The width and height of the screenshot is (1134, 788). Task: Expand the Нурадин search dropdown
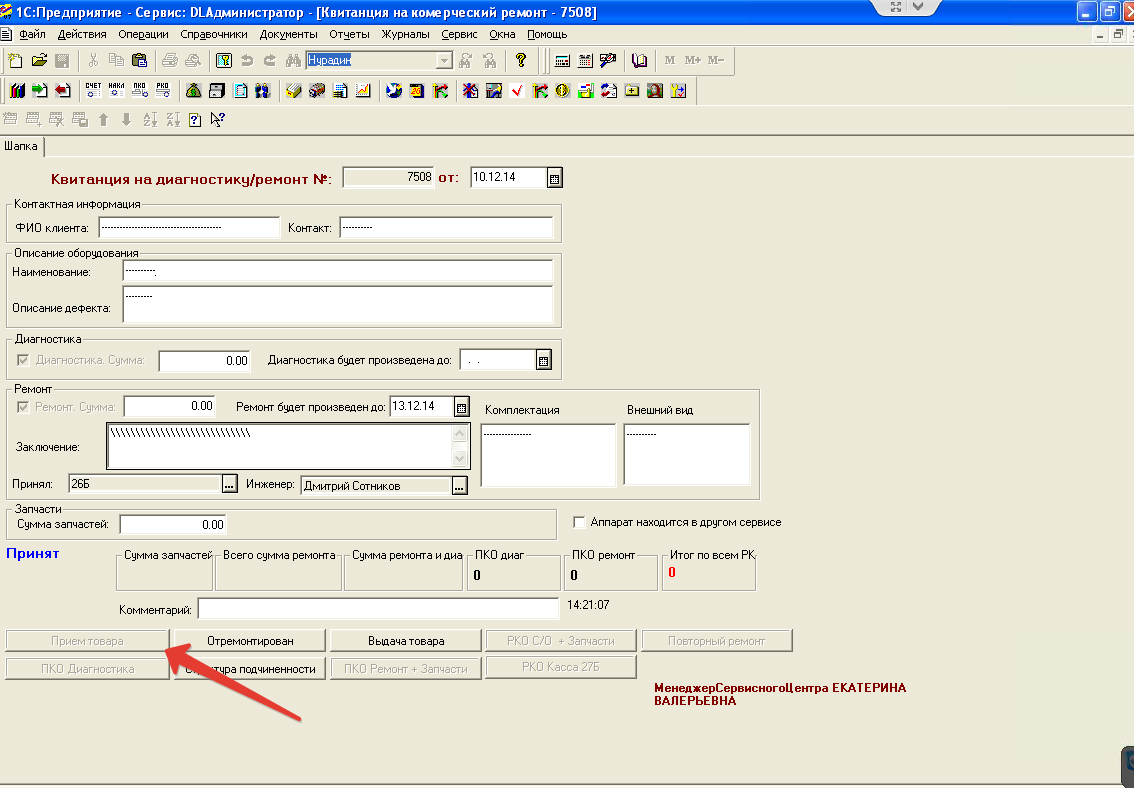pyautogui.click(x=444, y=61)
